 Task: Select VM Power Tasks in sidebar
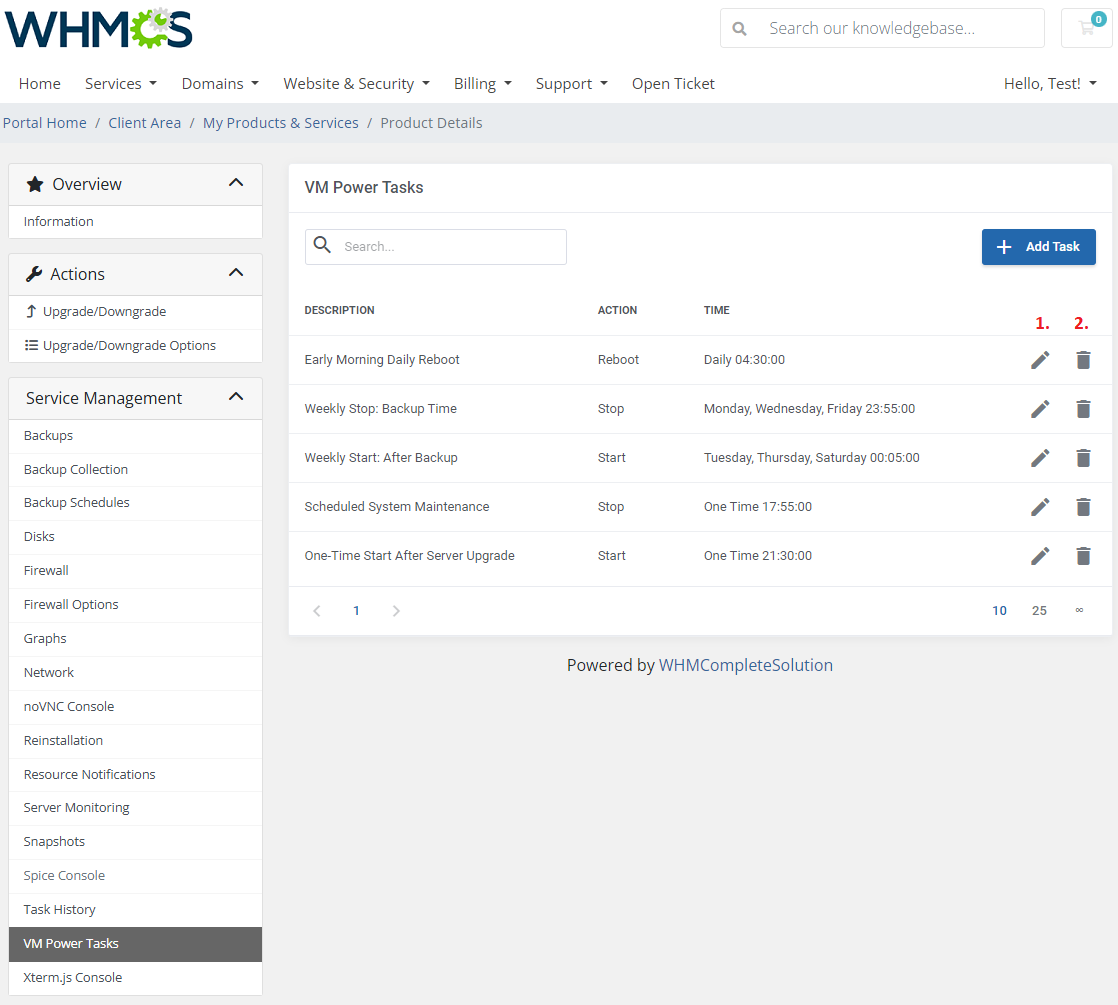[135, 944]
